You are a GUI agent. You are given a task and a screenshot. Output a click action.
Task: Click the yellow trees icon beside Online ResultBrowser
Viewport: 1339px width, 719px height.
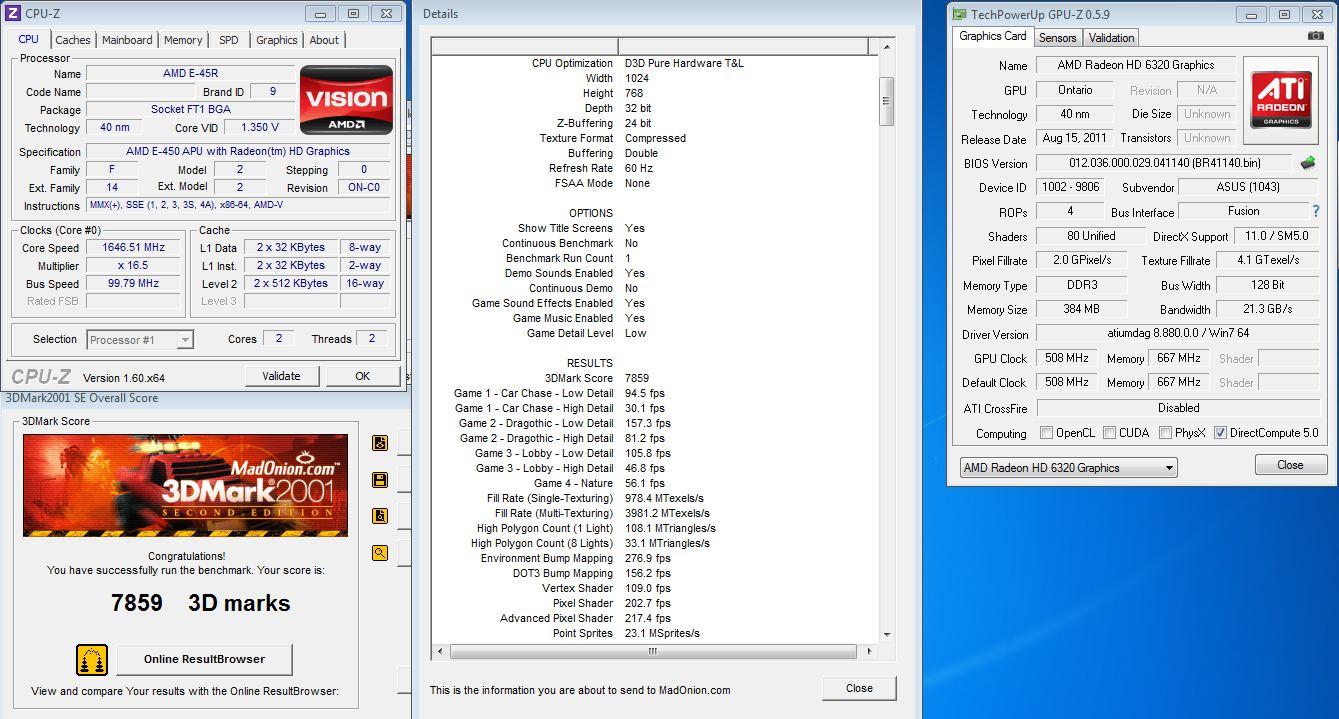coord(92,660)
